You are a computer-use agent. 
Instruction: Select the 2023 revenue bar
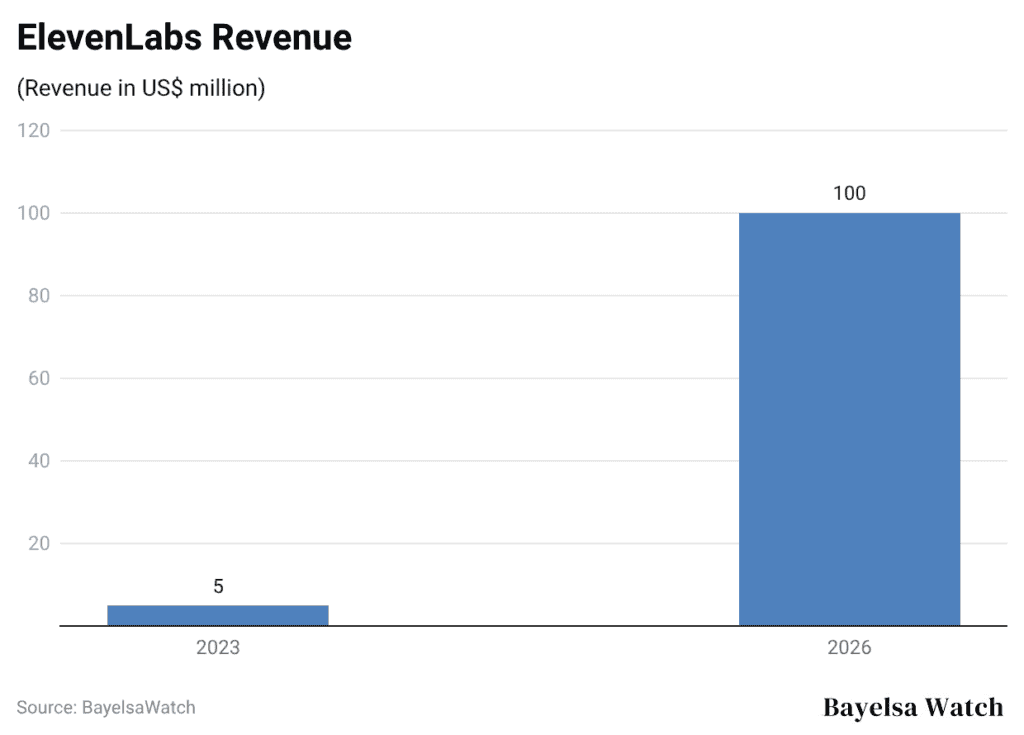click(x=218, y=612)
